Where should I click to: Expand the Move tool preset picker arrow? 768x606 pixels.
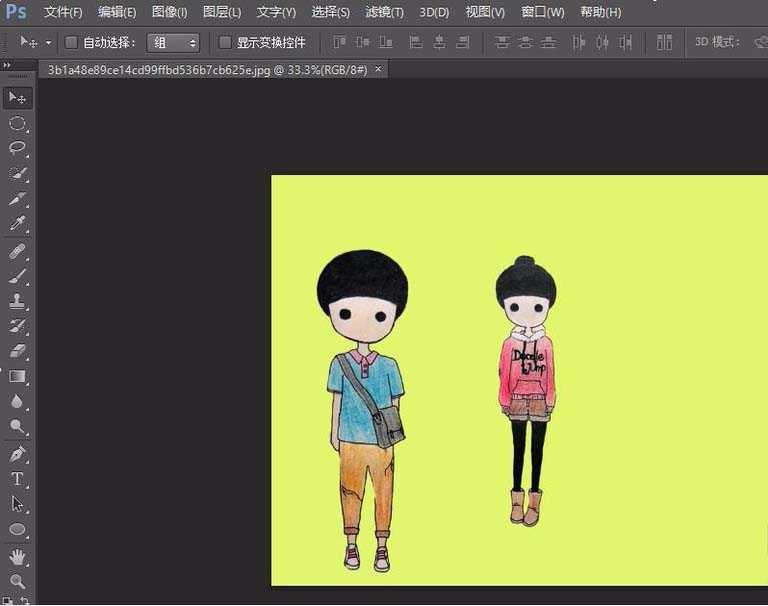click(48, 43)
